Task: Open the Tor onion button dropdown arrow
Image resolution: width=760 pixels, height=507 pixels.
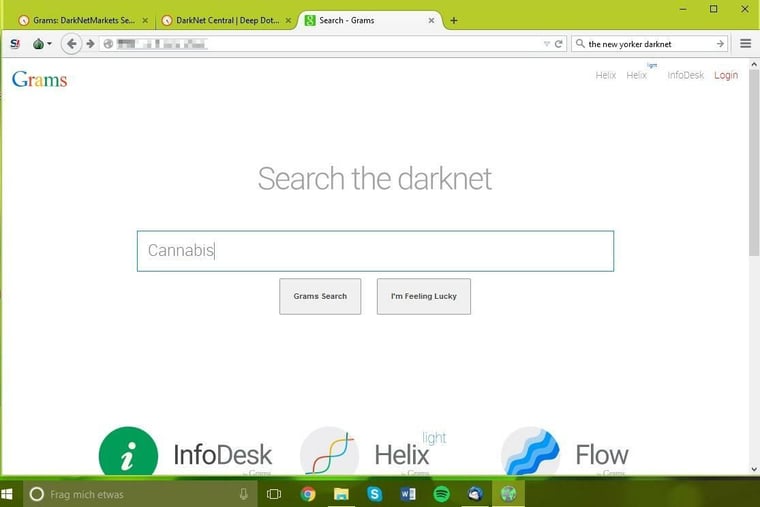Action: tap(49, 45)
